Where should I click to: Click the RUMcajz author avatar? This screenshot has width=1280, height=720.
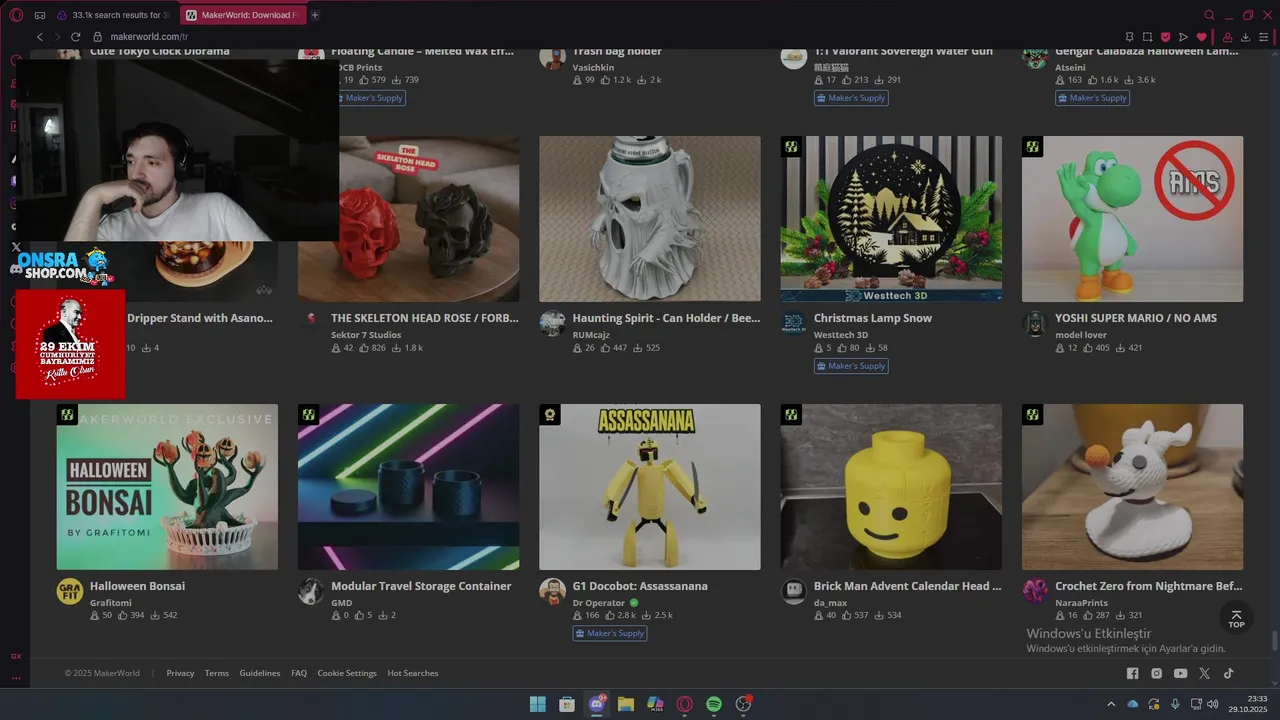click(x=552, y=323)
